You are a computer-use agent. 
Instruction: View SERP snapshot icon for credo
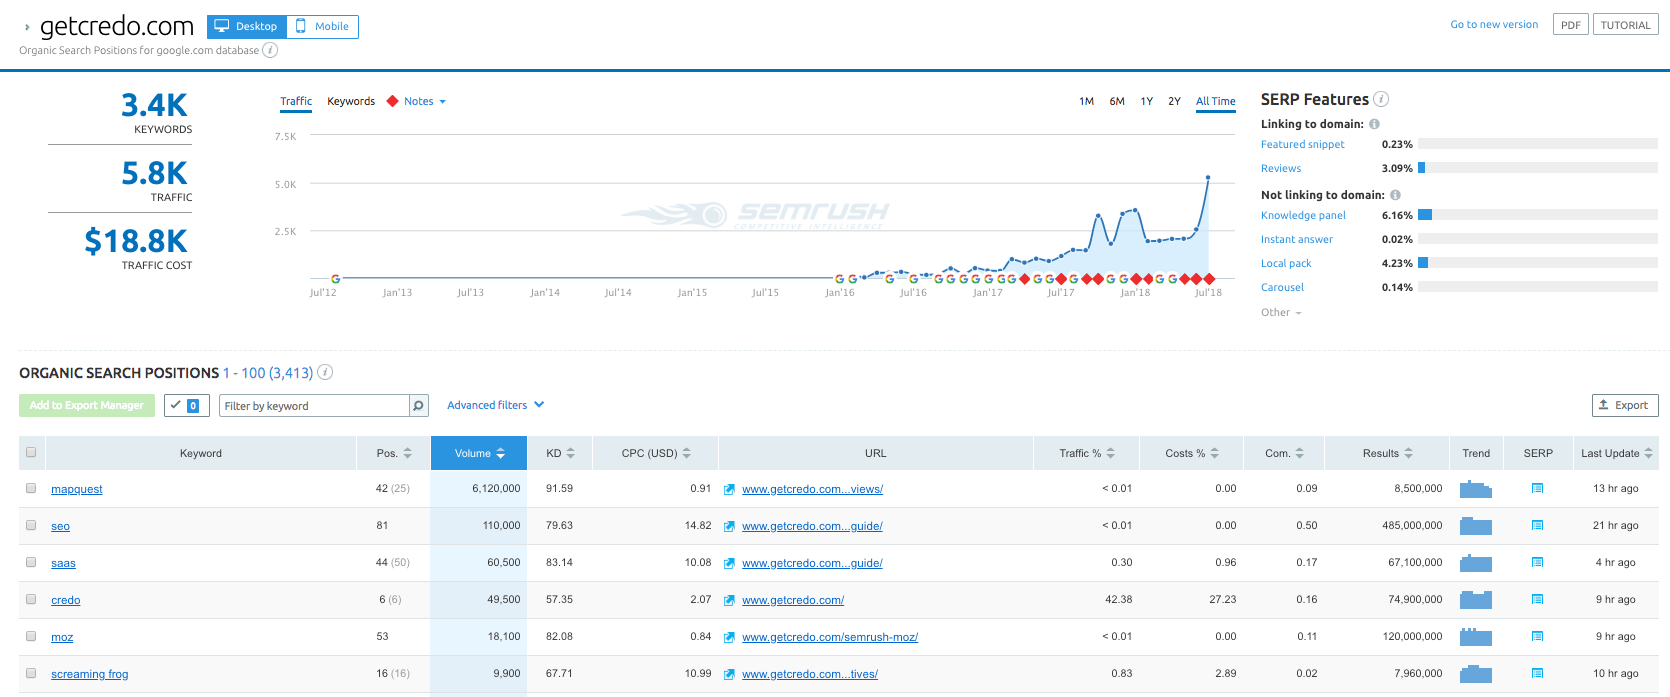point(1538,599)
